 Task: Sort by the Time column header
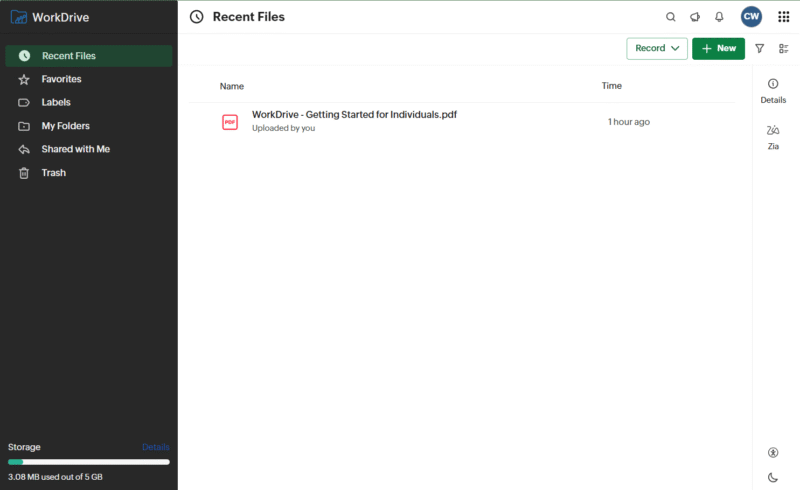[611, 86]
